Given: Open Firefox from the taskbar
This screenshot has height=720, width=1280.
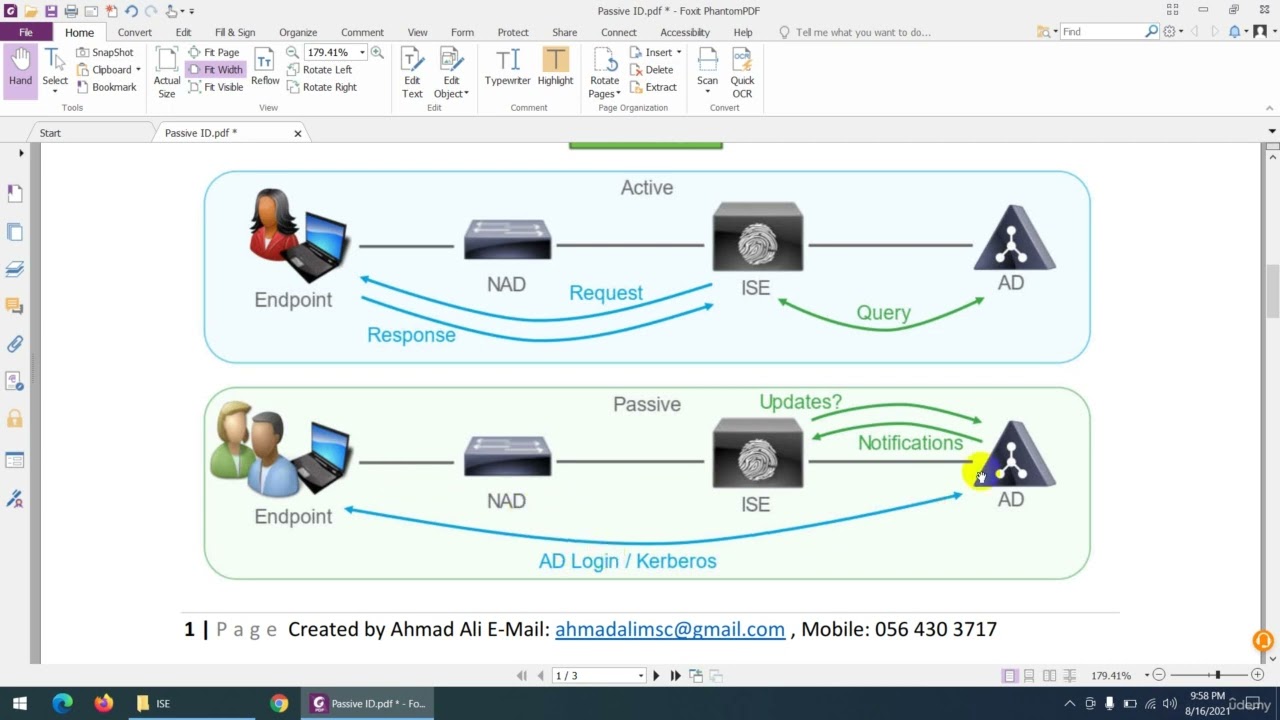Looking at the screenshot, I should coord(104,703).
